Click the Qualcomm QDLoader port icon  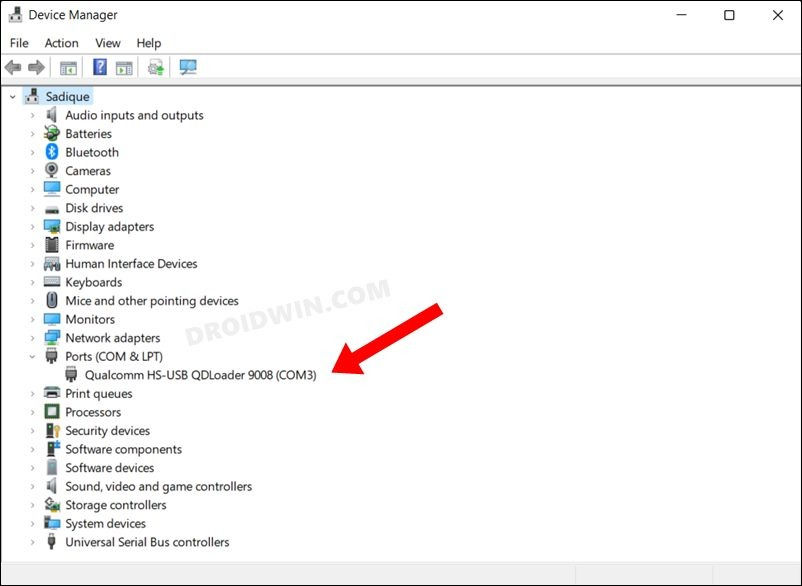71,375
